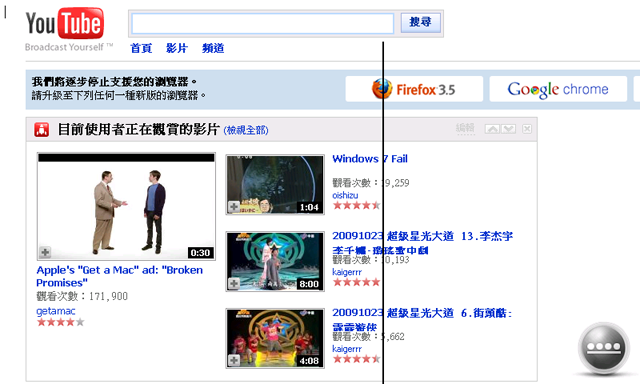Click the Firefox 3.5 upgrade button
This screenshot has height=384, width=640.
coord(414,89)
